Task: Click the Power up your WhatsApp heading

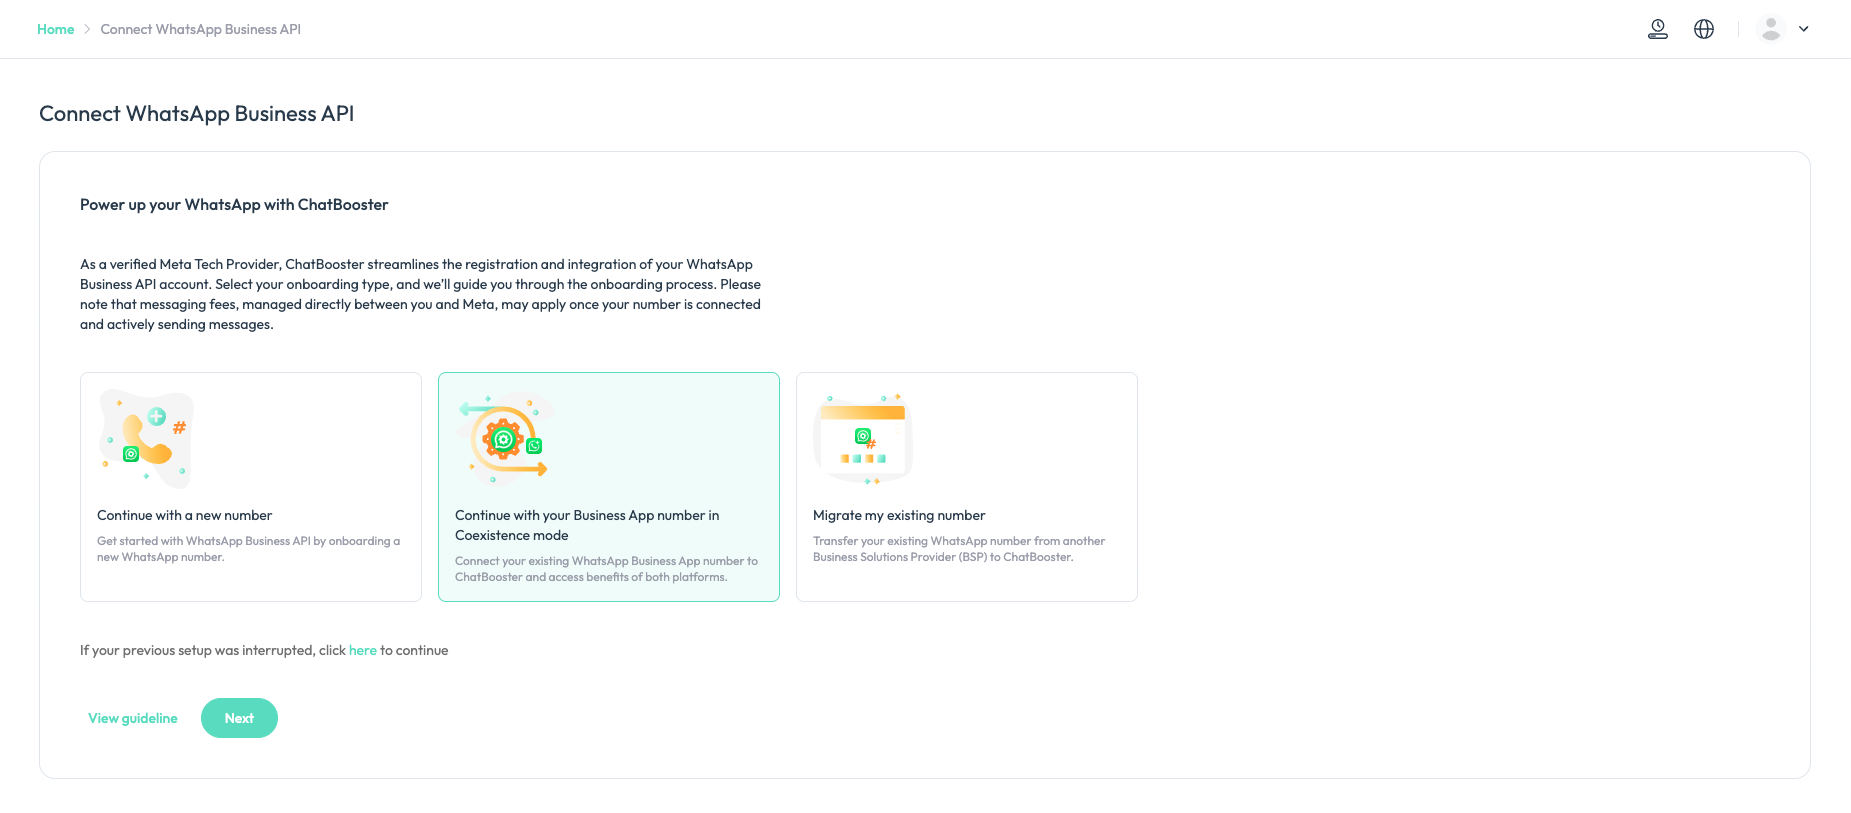Action: (x=234, y=204)
